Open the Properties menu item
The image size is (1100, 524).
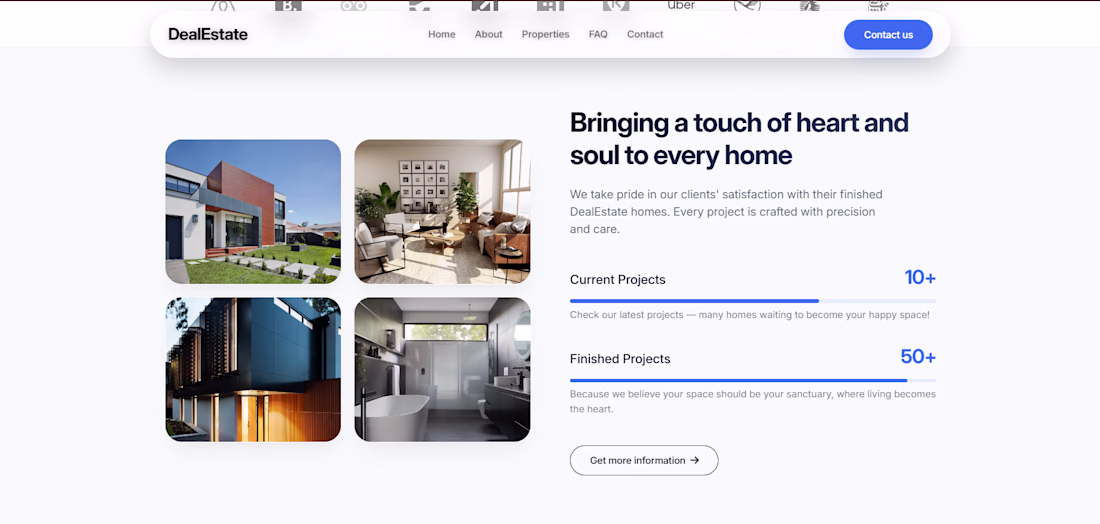point(545,34)
